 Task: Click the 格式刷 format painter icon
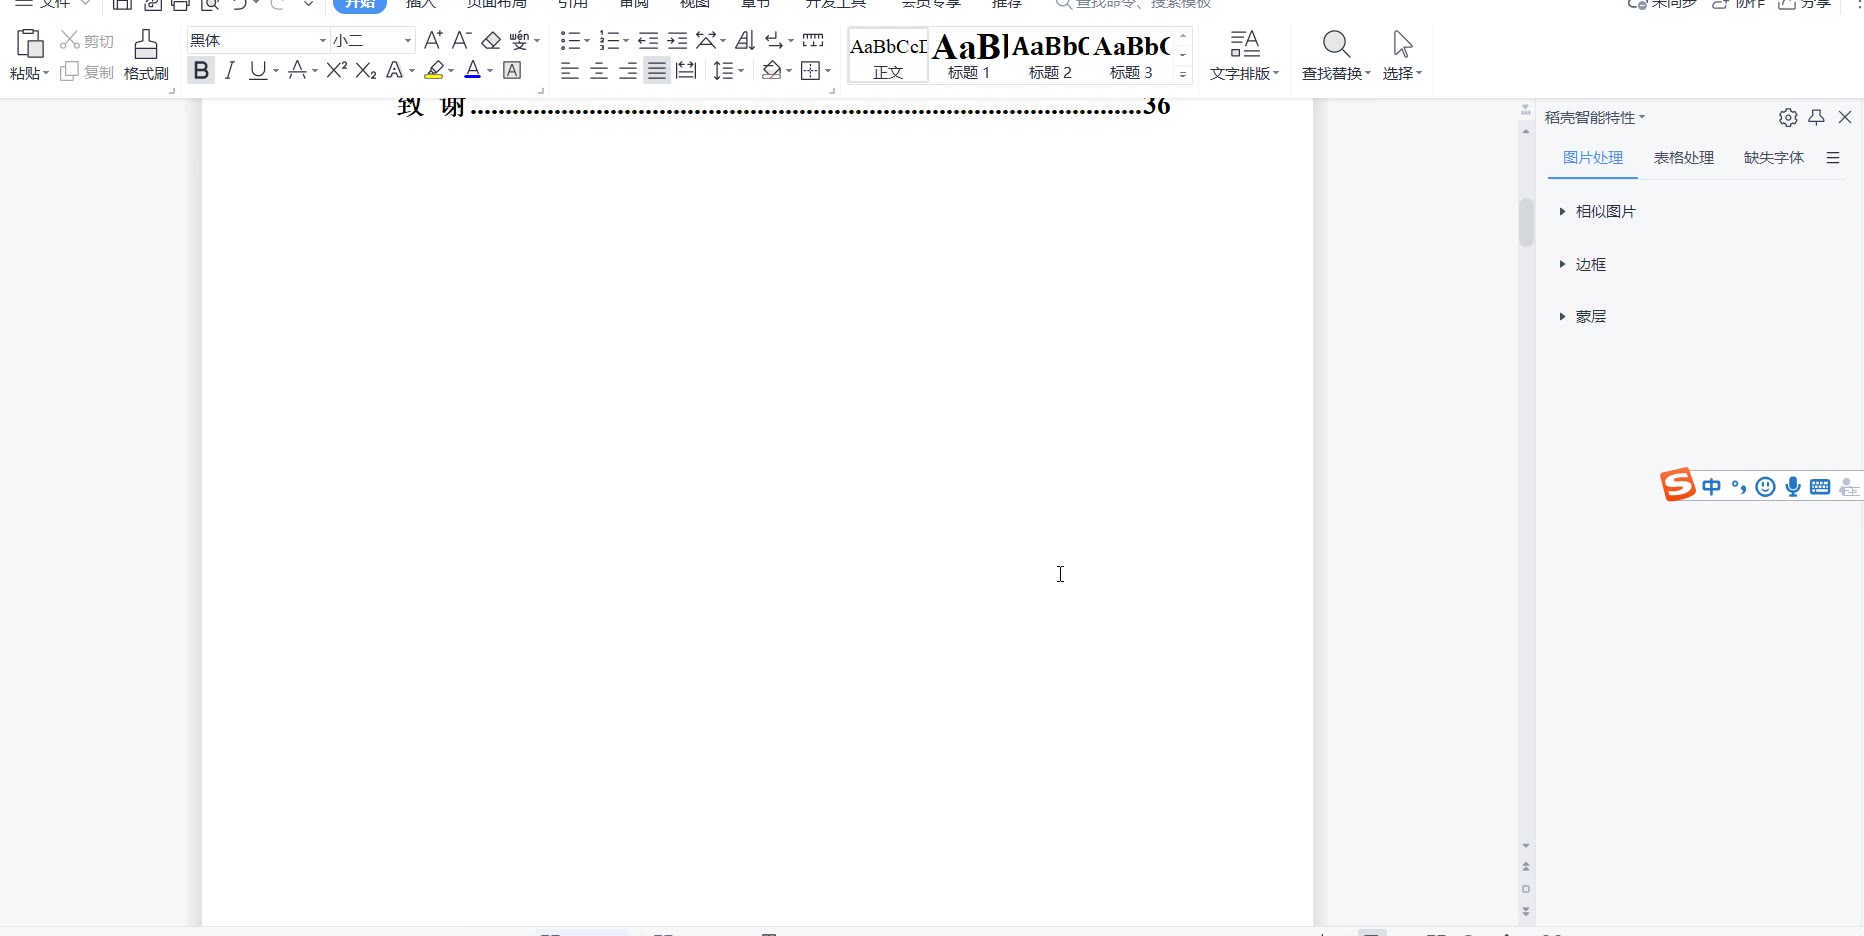click(x=146, y=54)
